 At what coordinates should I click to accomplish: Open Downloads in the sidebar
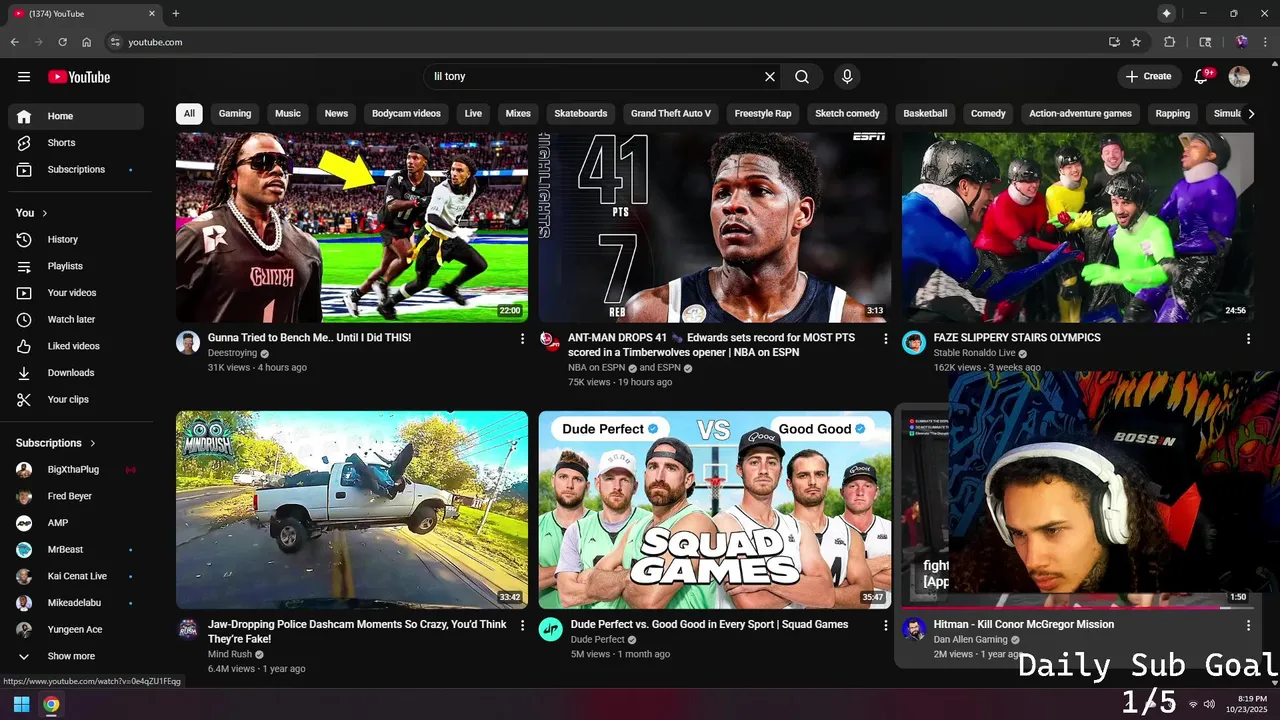(76, 373)
